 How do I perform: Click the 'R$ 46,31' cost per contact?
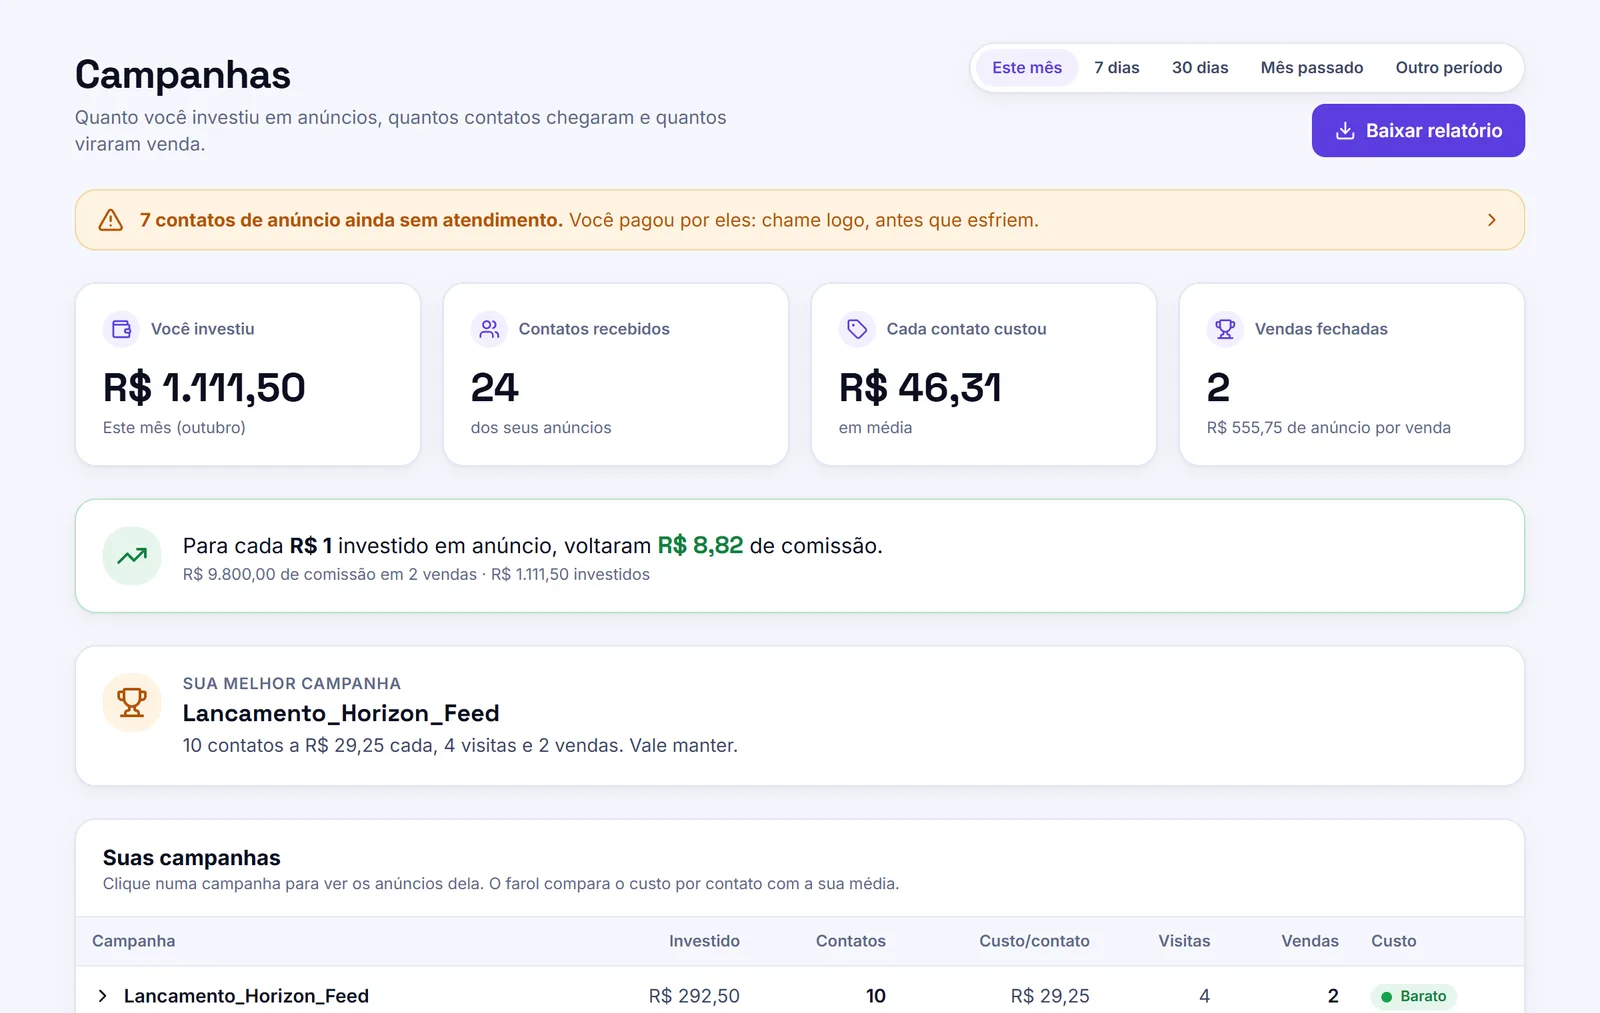pos(920,388)
